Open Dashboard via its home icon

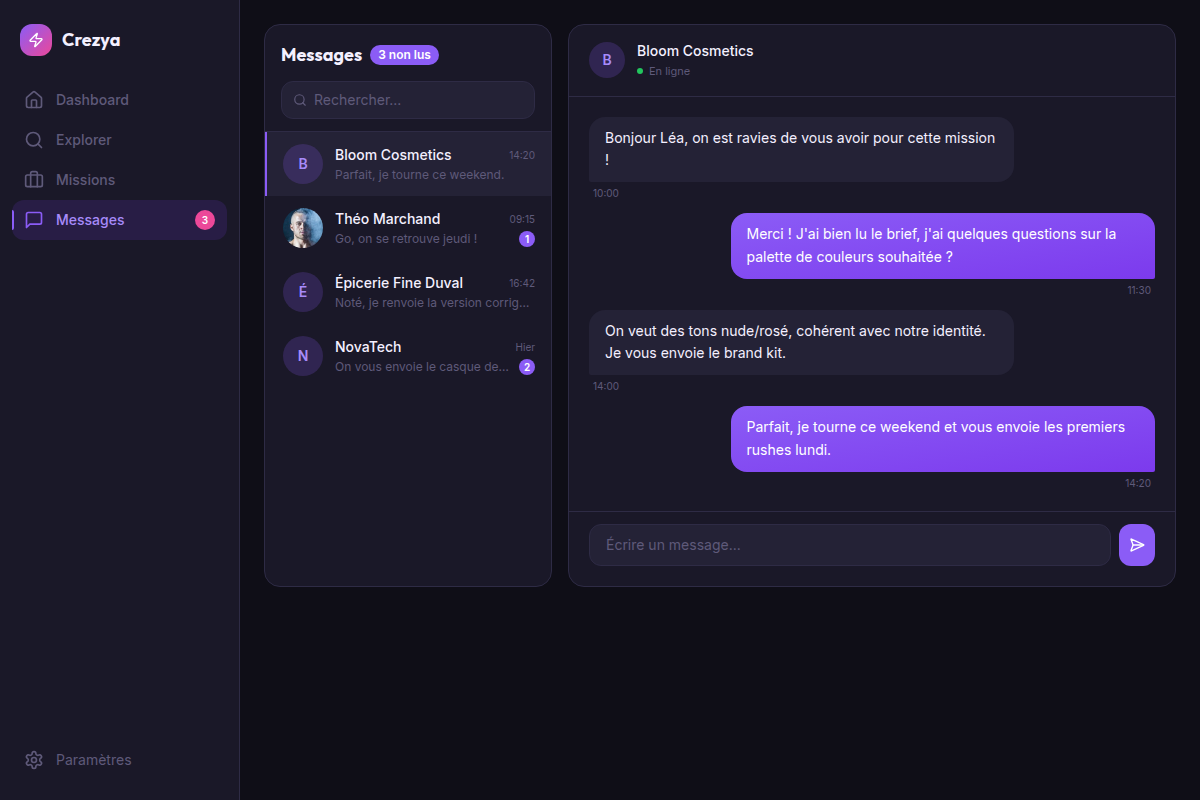pos(34,100)
